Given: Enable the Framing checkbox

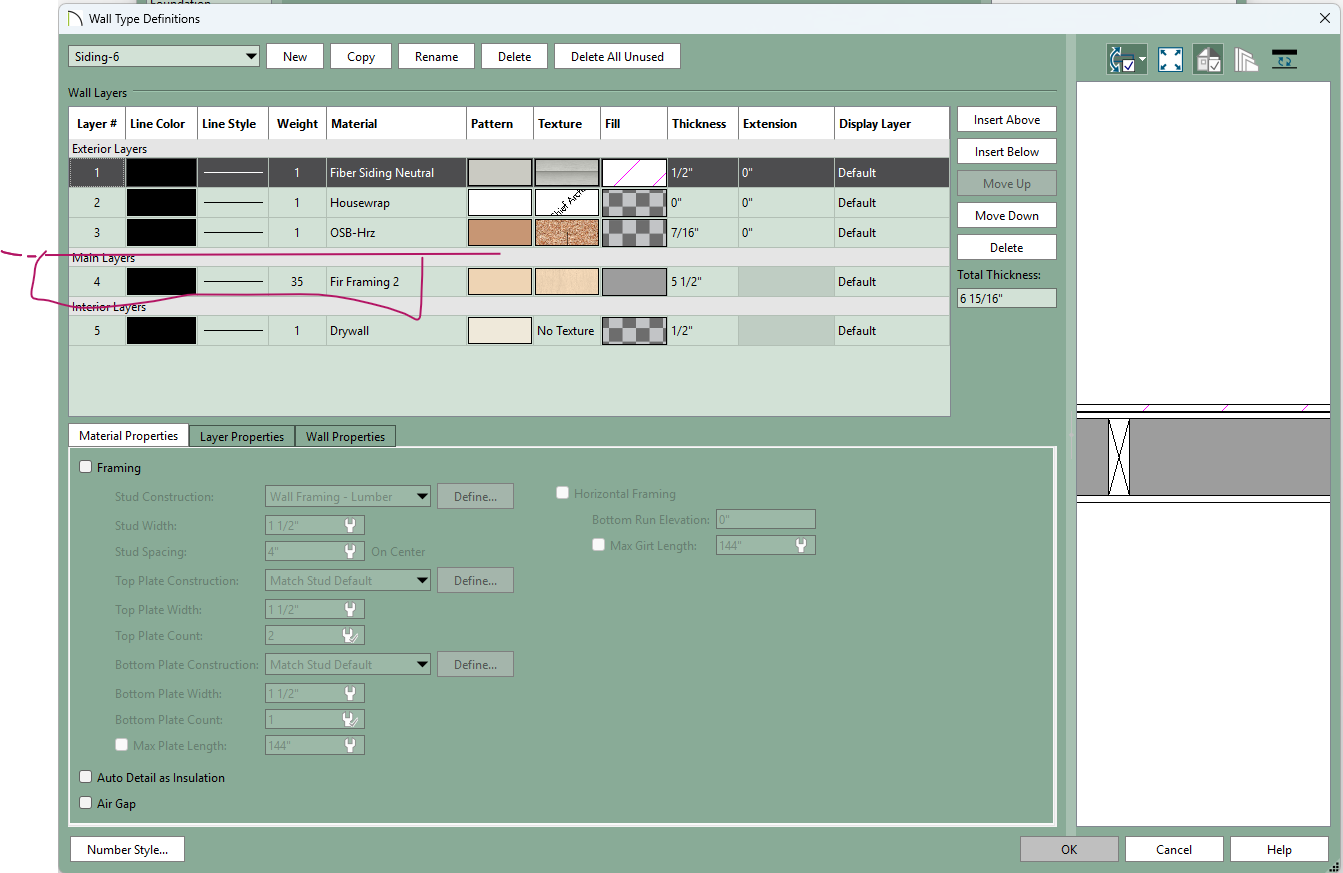Looking at the screenshot, I should click(85, 467).
